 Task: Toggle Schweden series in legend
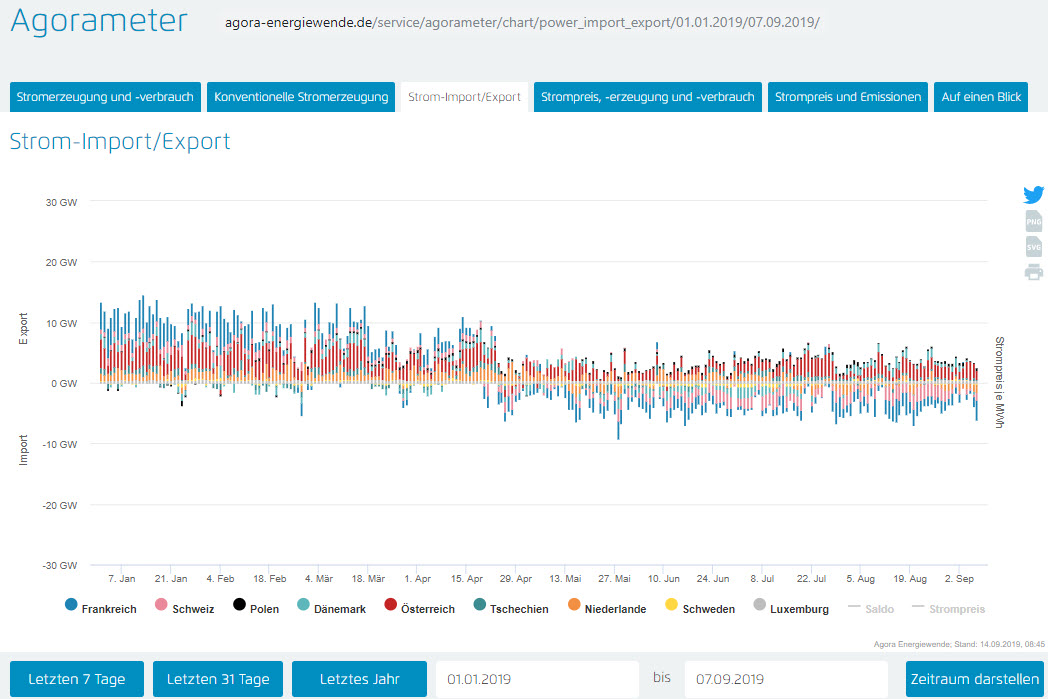700,607
